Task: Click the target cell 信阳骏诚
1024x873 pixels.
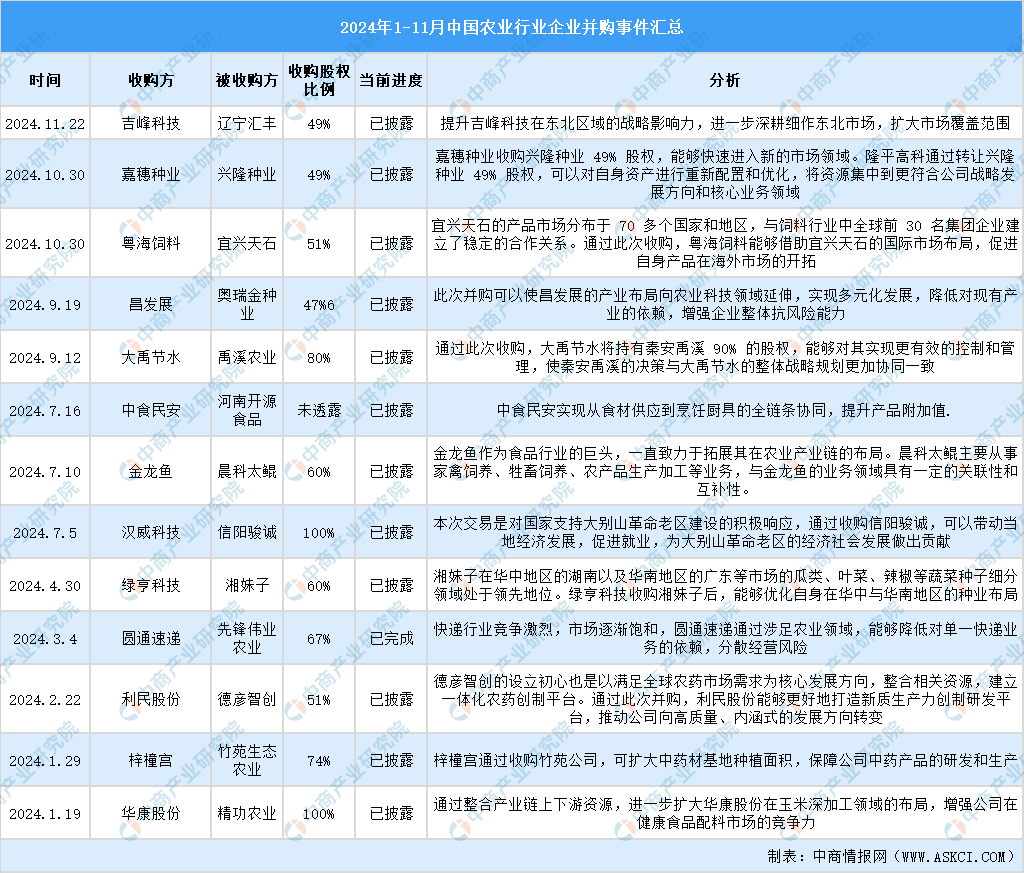Action: pos(247,532)
